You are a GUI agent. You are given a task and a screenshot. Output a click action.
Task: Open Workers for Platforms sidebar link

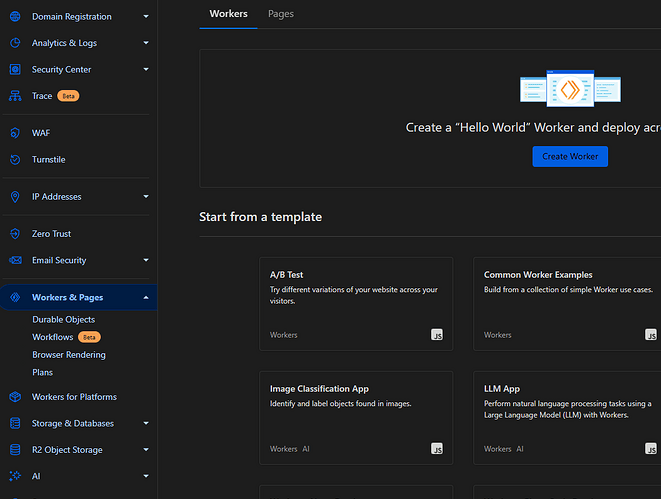pyautogui.click(x=75, y=397)
